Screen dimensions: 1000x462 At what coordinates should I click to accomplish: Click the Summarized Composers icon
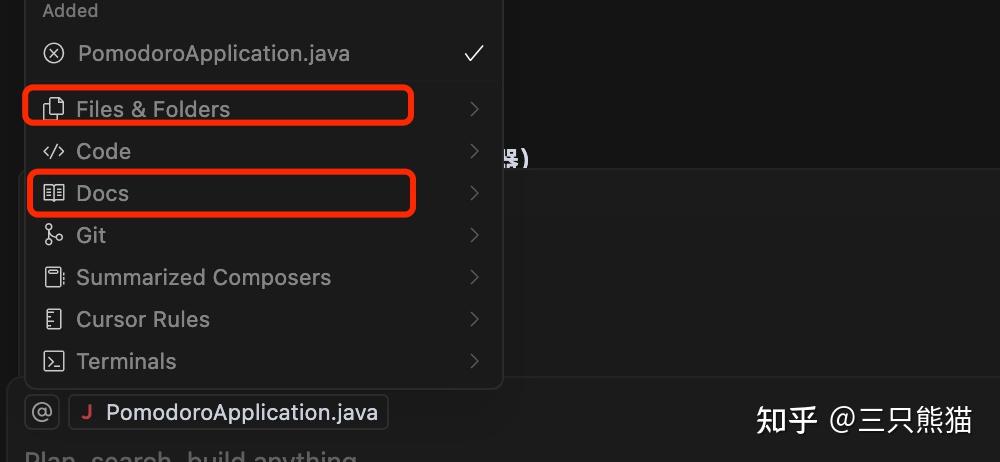coord(54,277)
